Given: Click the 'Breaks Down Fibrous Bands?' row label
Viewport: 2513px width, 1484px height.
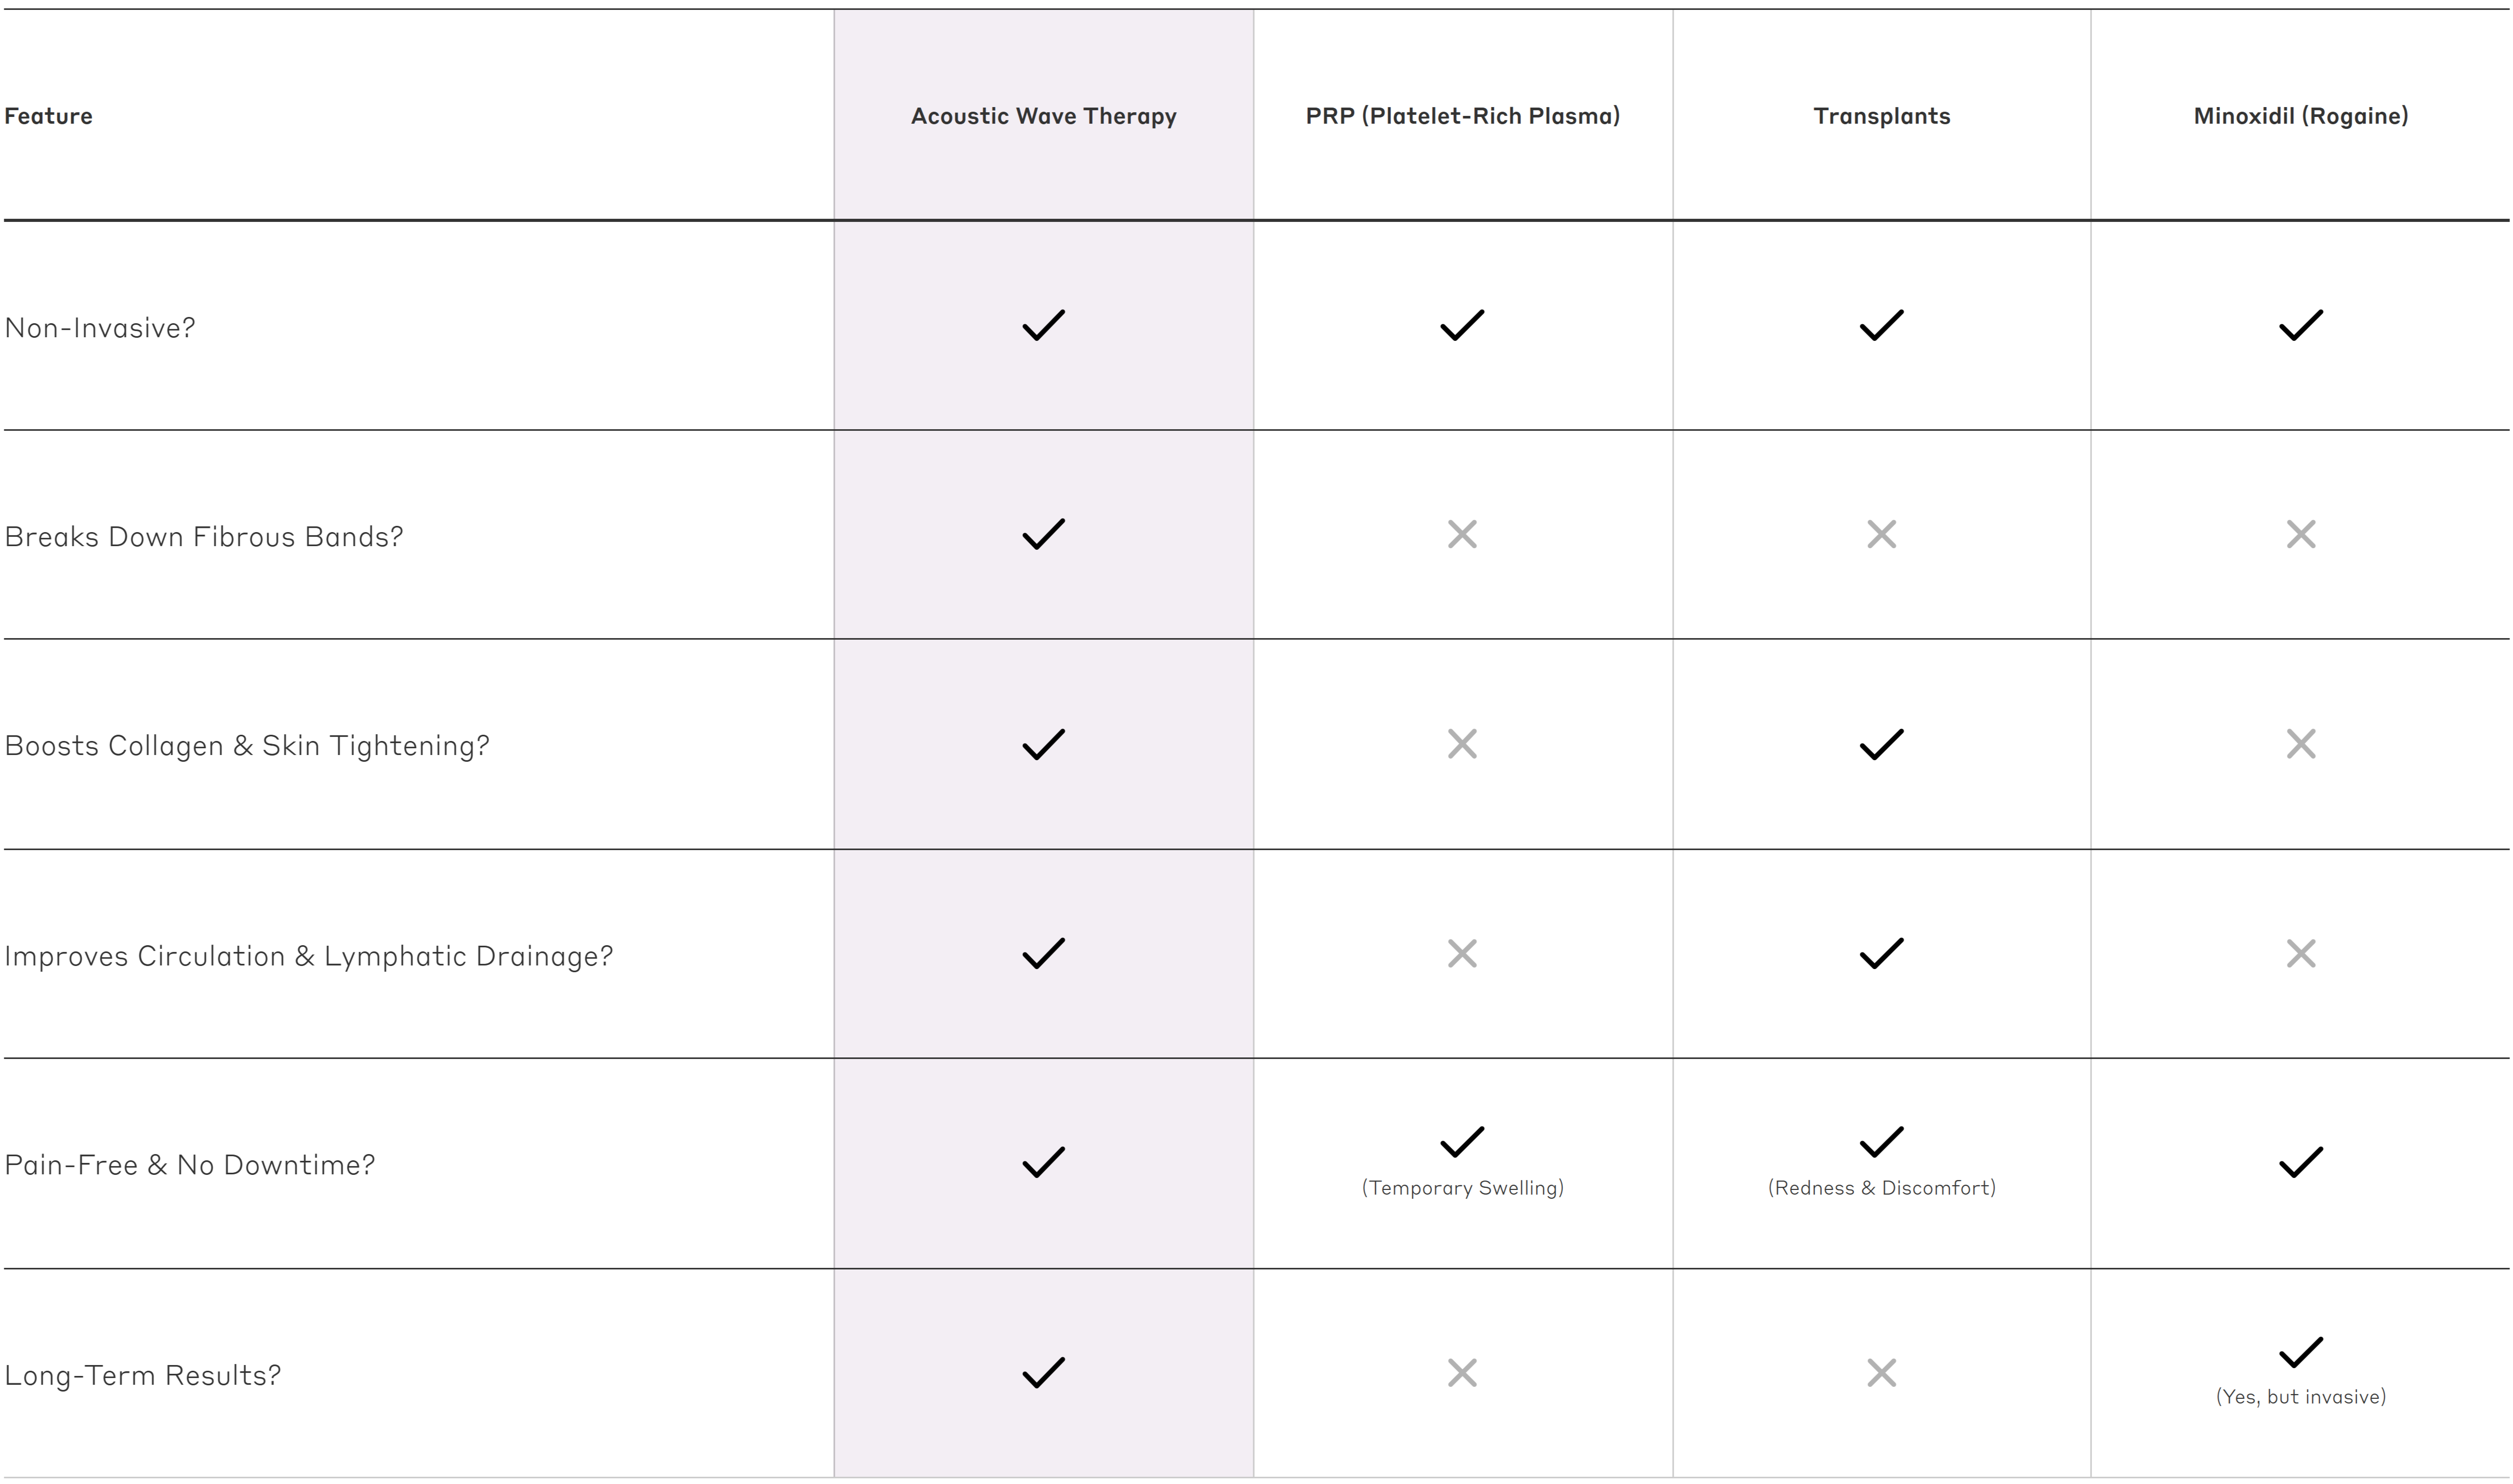Looking at the screenshot, I should (x=204, y=537).
